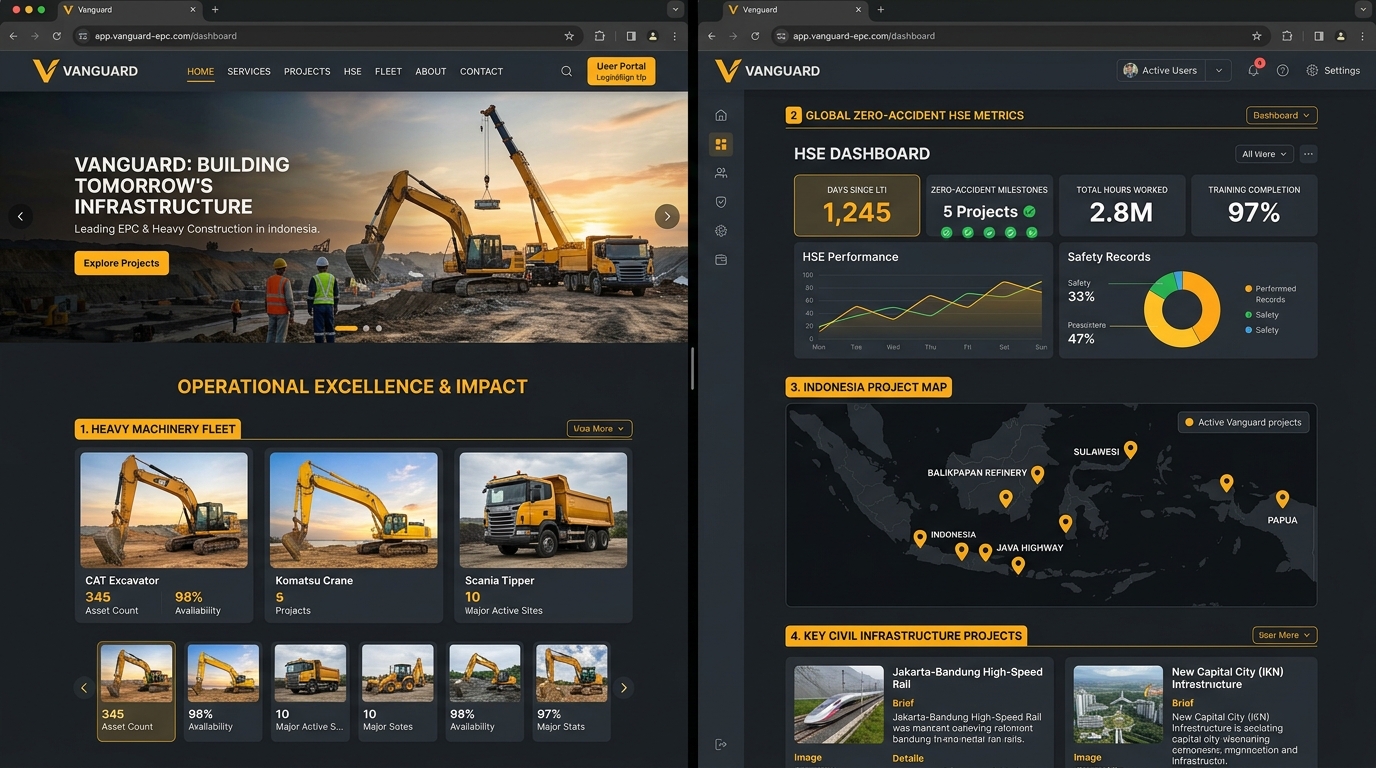Click the Sulawesi map pin
The height and width of the screenshot is (768, 1376).
tap(1130, 450)
